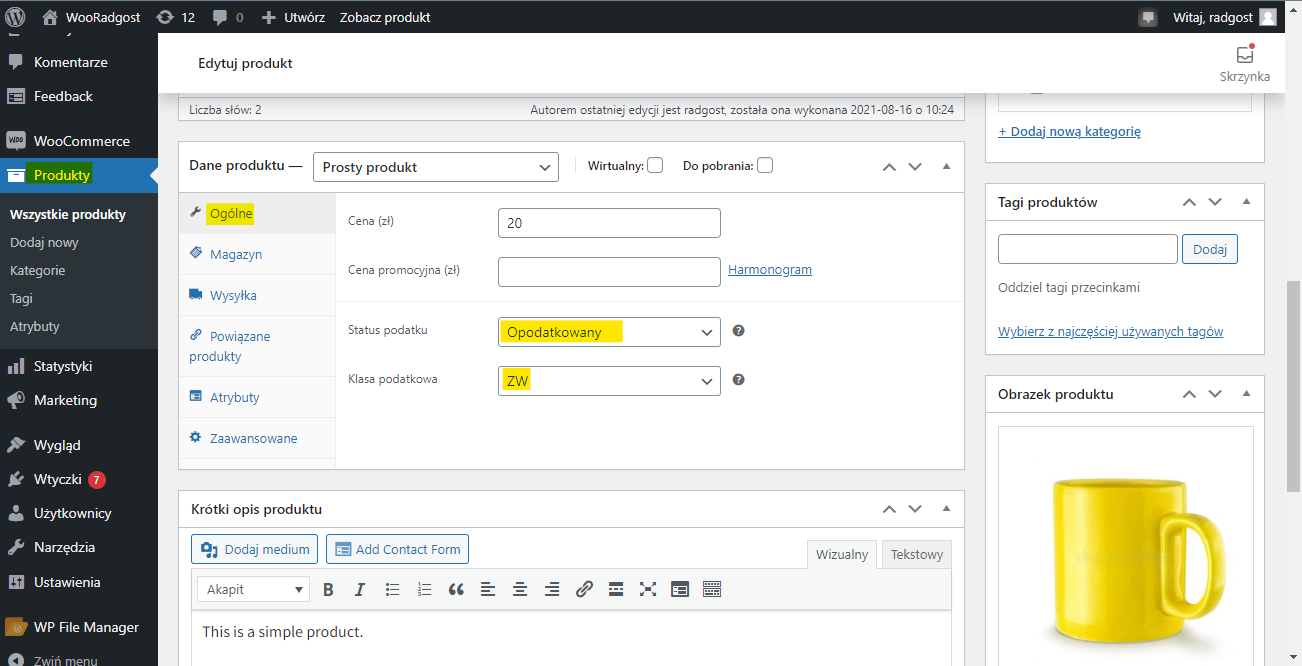Enable the Wirtualny checkbox
This screenshot has width=1302, height=666.
point(655,166)
